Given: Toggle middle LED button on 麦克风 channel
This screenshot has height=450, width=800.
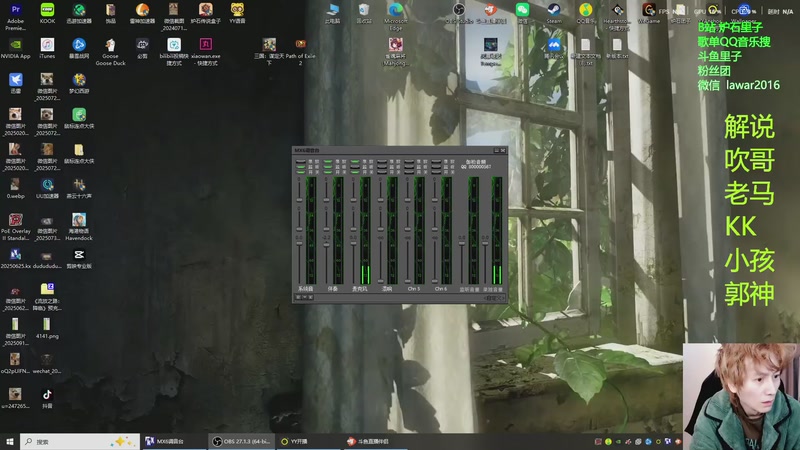Looking at the screenshot, I should click(355, 166).
